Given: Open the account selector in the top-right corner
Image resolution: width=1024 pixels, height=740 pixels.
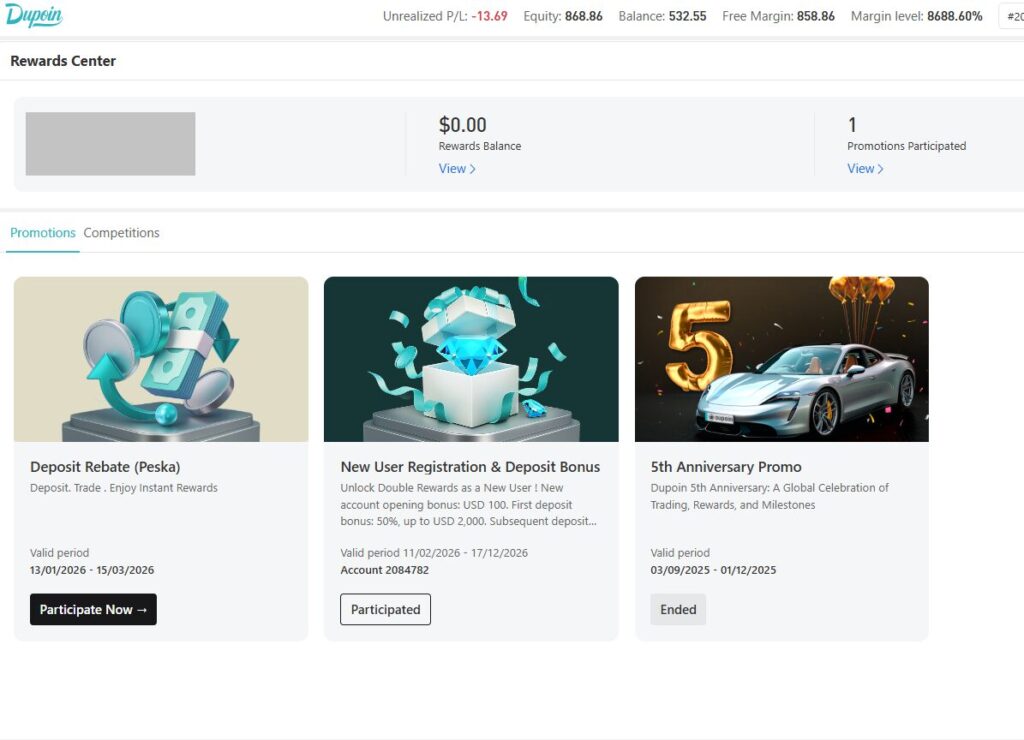Looking at the screenshot, I should click(1010, 16).
